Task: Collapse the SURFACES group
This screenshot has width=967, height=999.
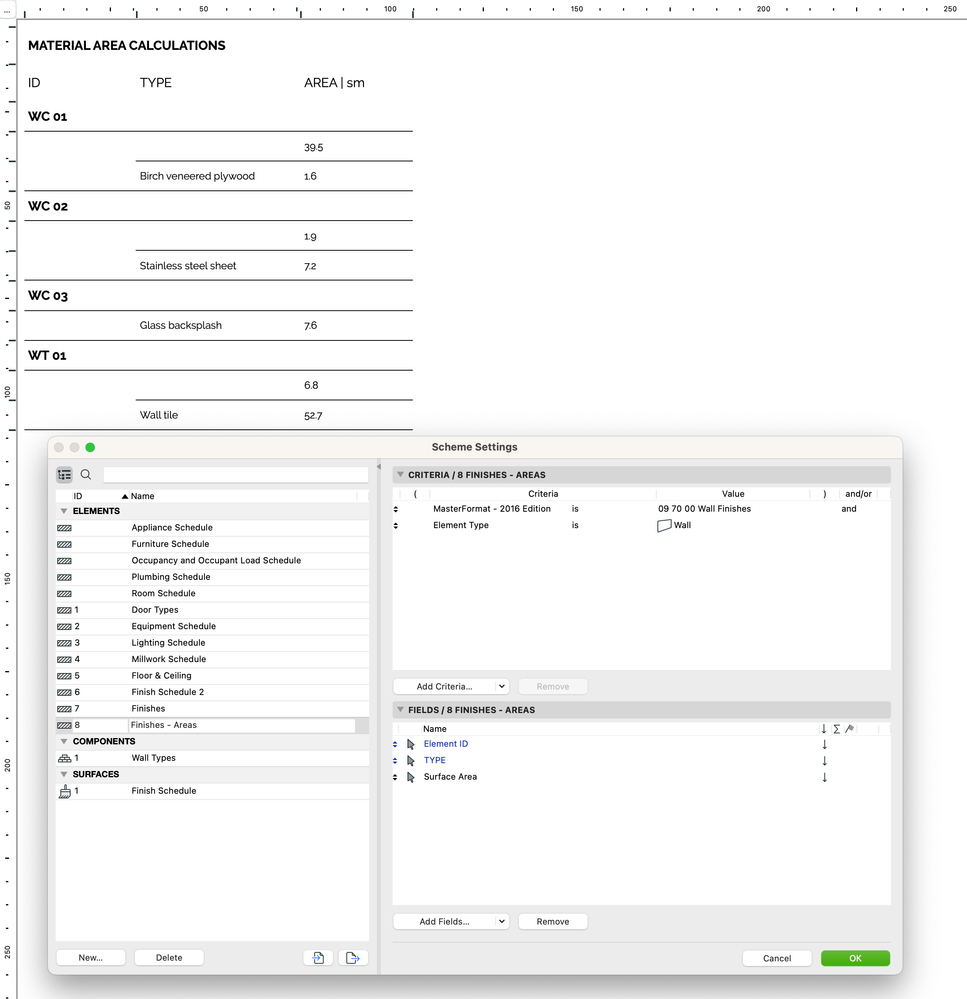Action: (x=64, y=774)
